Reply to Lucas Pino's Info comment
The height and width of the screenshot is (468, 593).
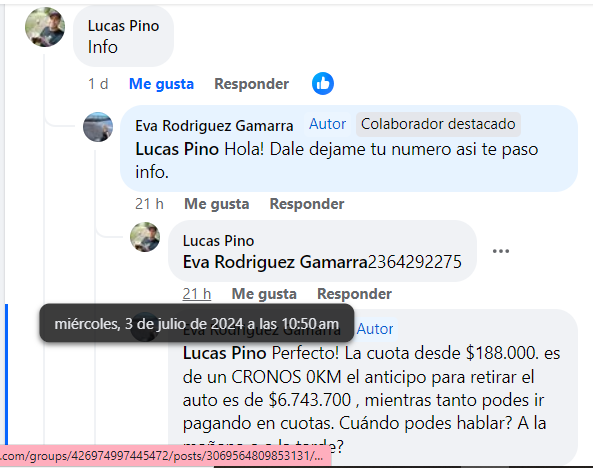(251, 84)
